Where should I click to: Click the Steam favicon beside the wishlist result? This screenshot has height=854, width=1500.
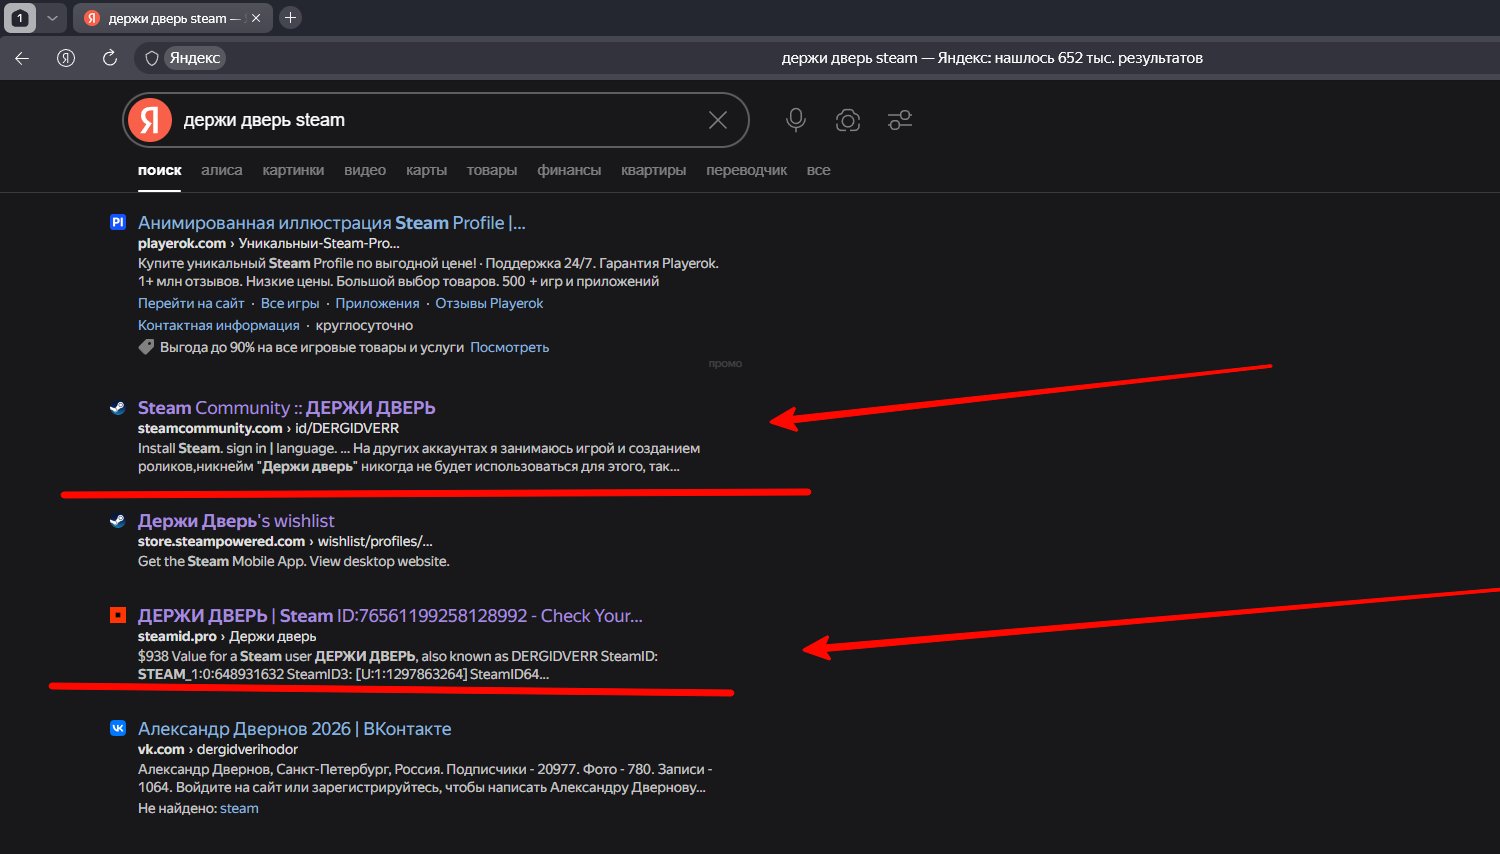point(118,520)
